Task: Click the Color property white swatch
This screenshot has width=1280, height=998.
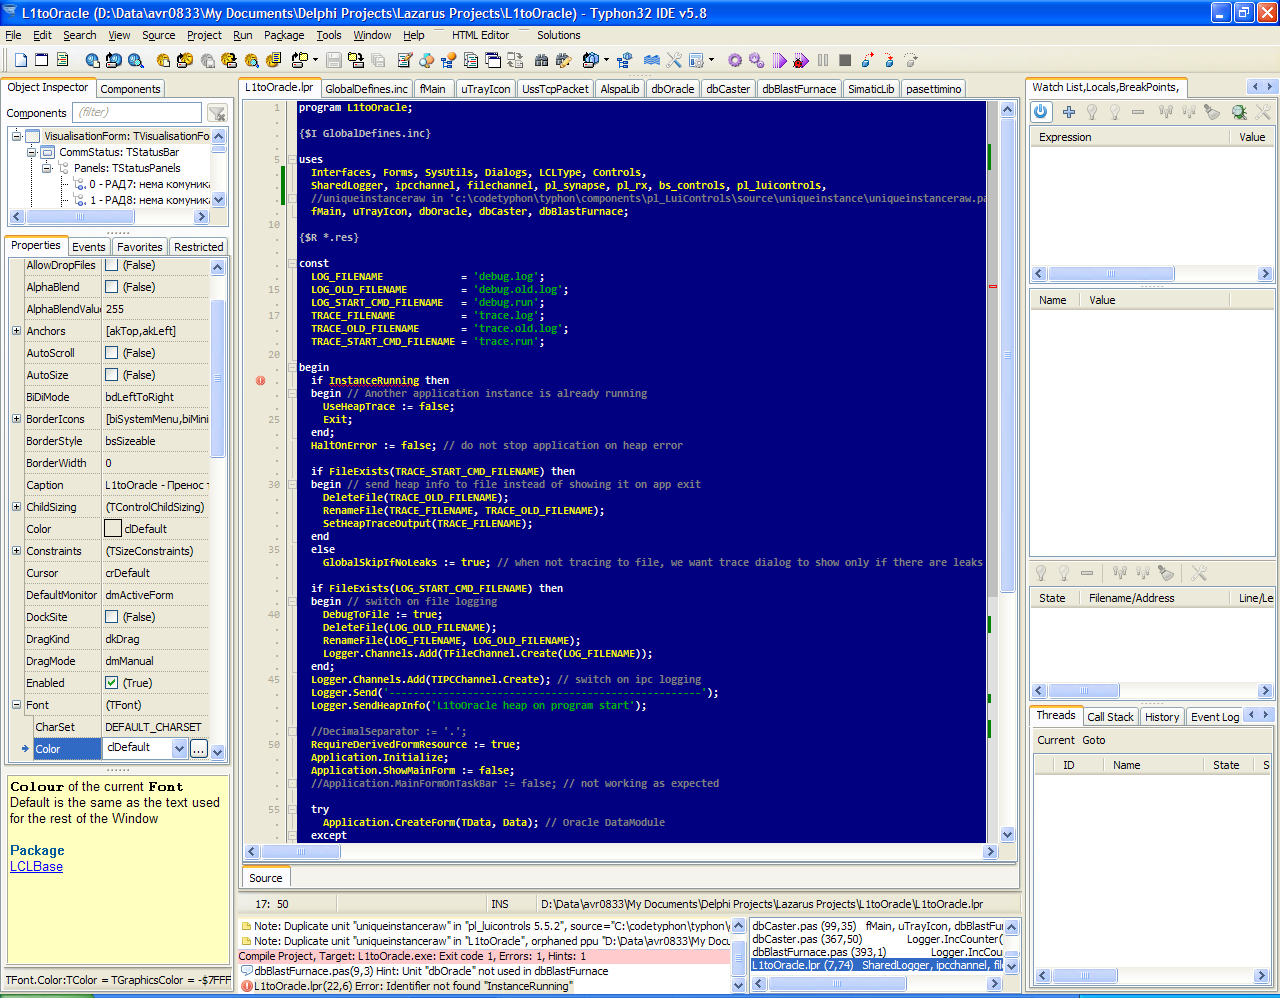Action: (x=113, y=529)
